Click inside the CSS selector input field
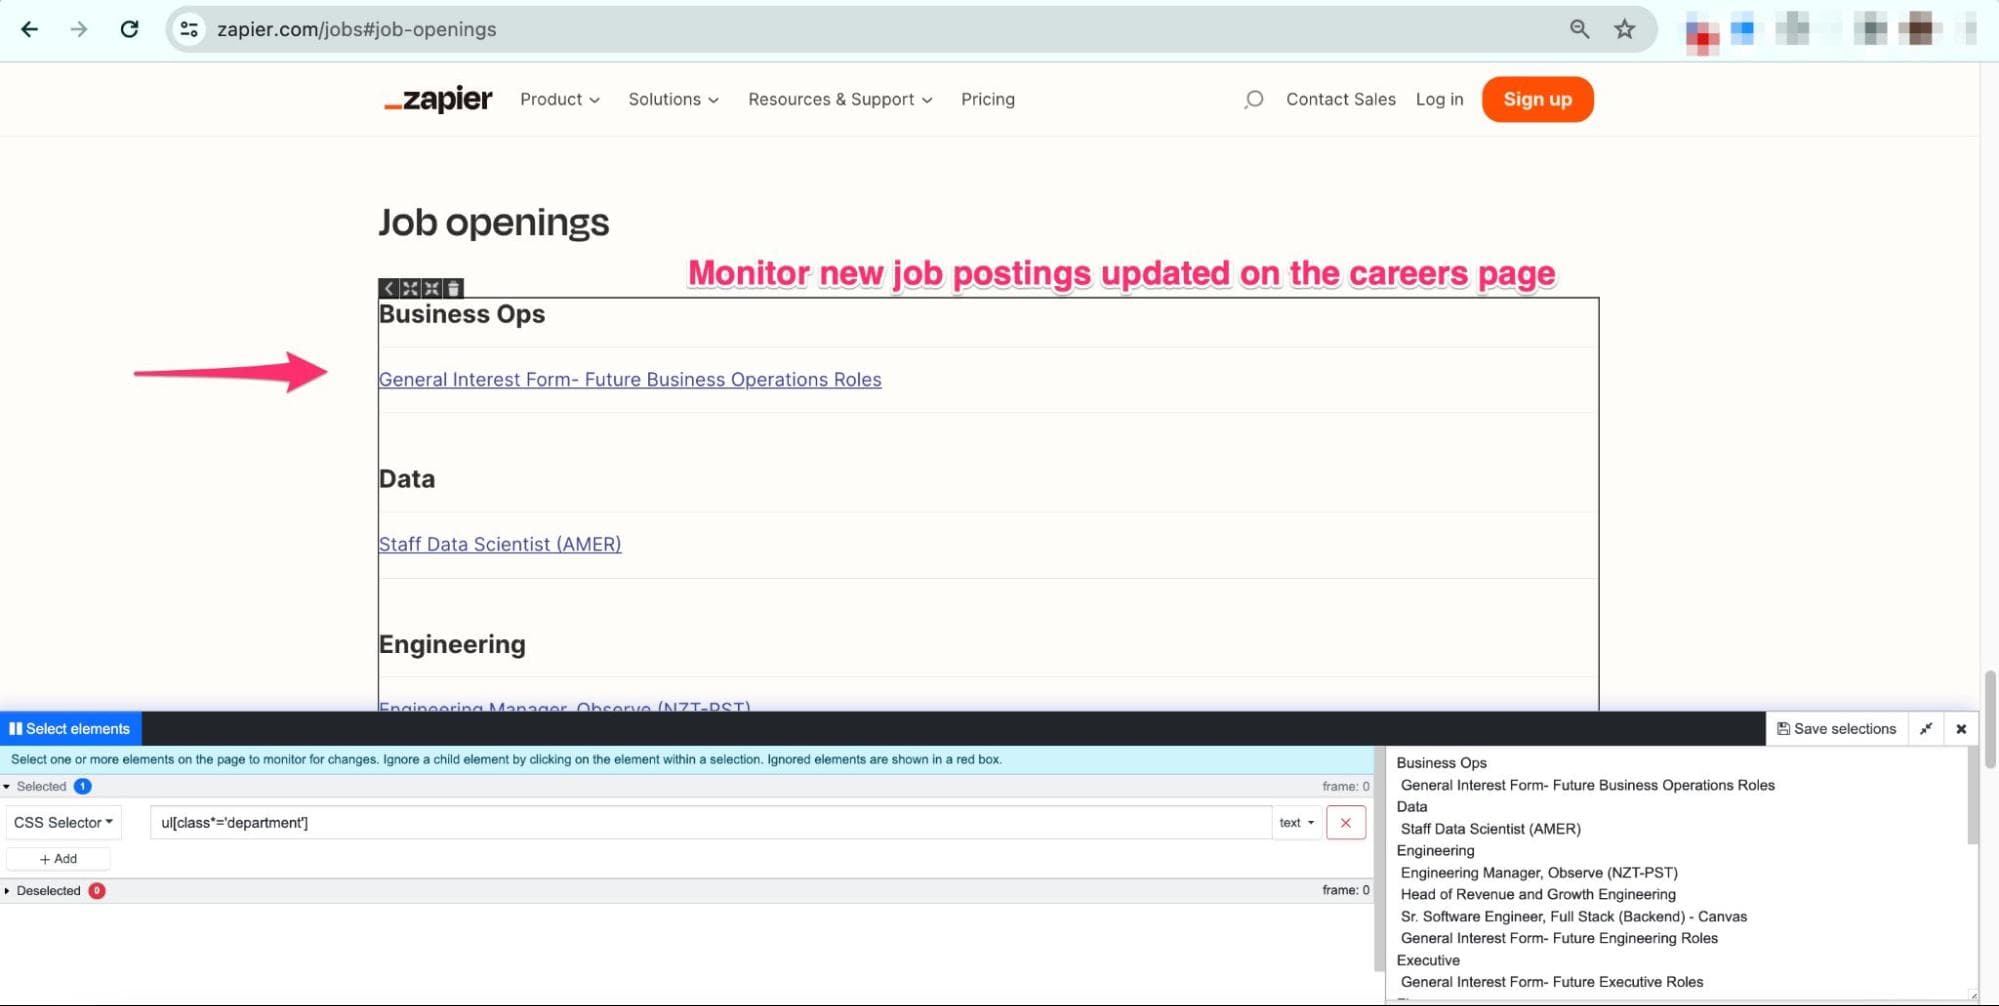The height and width of the screenshot is (1006, 1999). pos(700,821)
